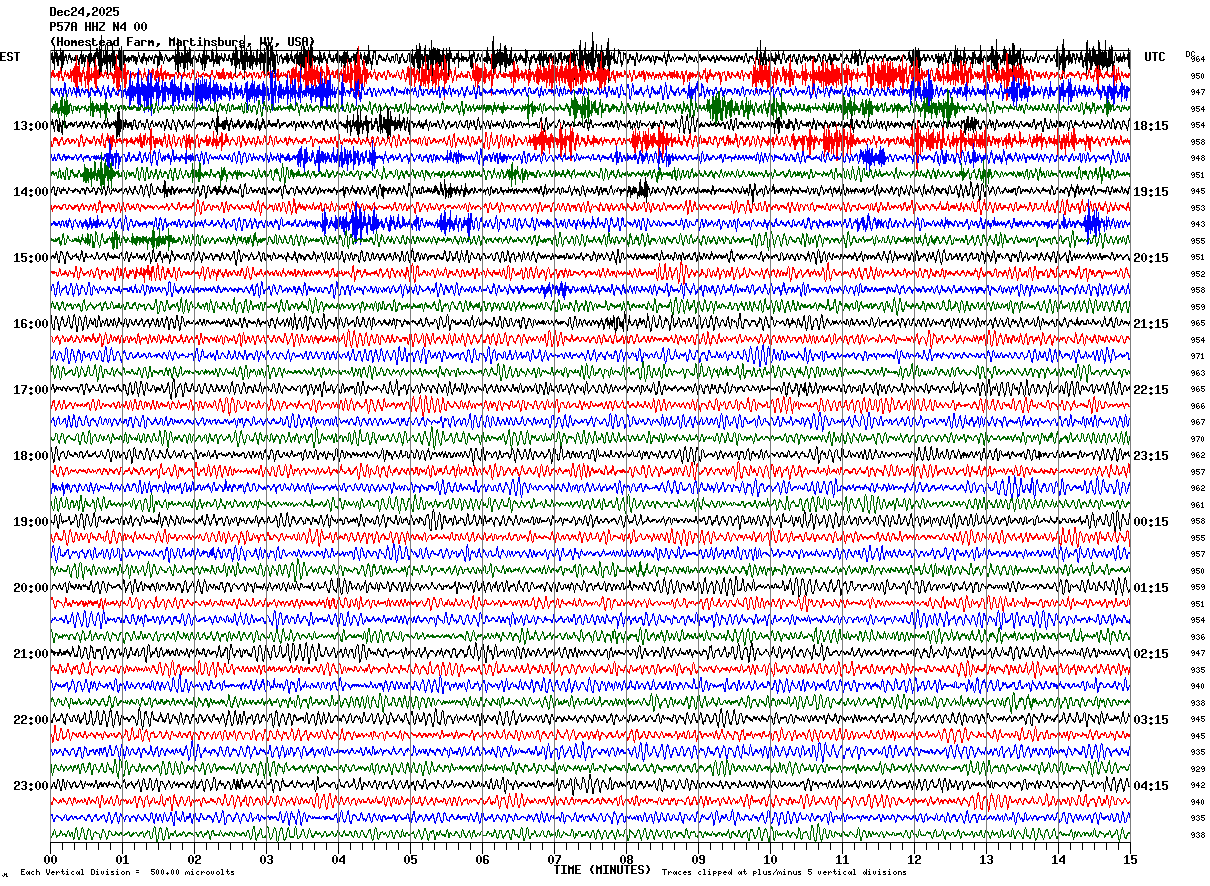This screenshot has width=1210, height=886.
Task: Select the 20:00 EST row label
Action: coord(31,587)
